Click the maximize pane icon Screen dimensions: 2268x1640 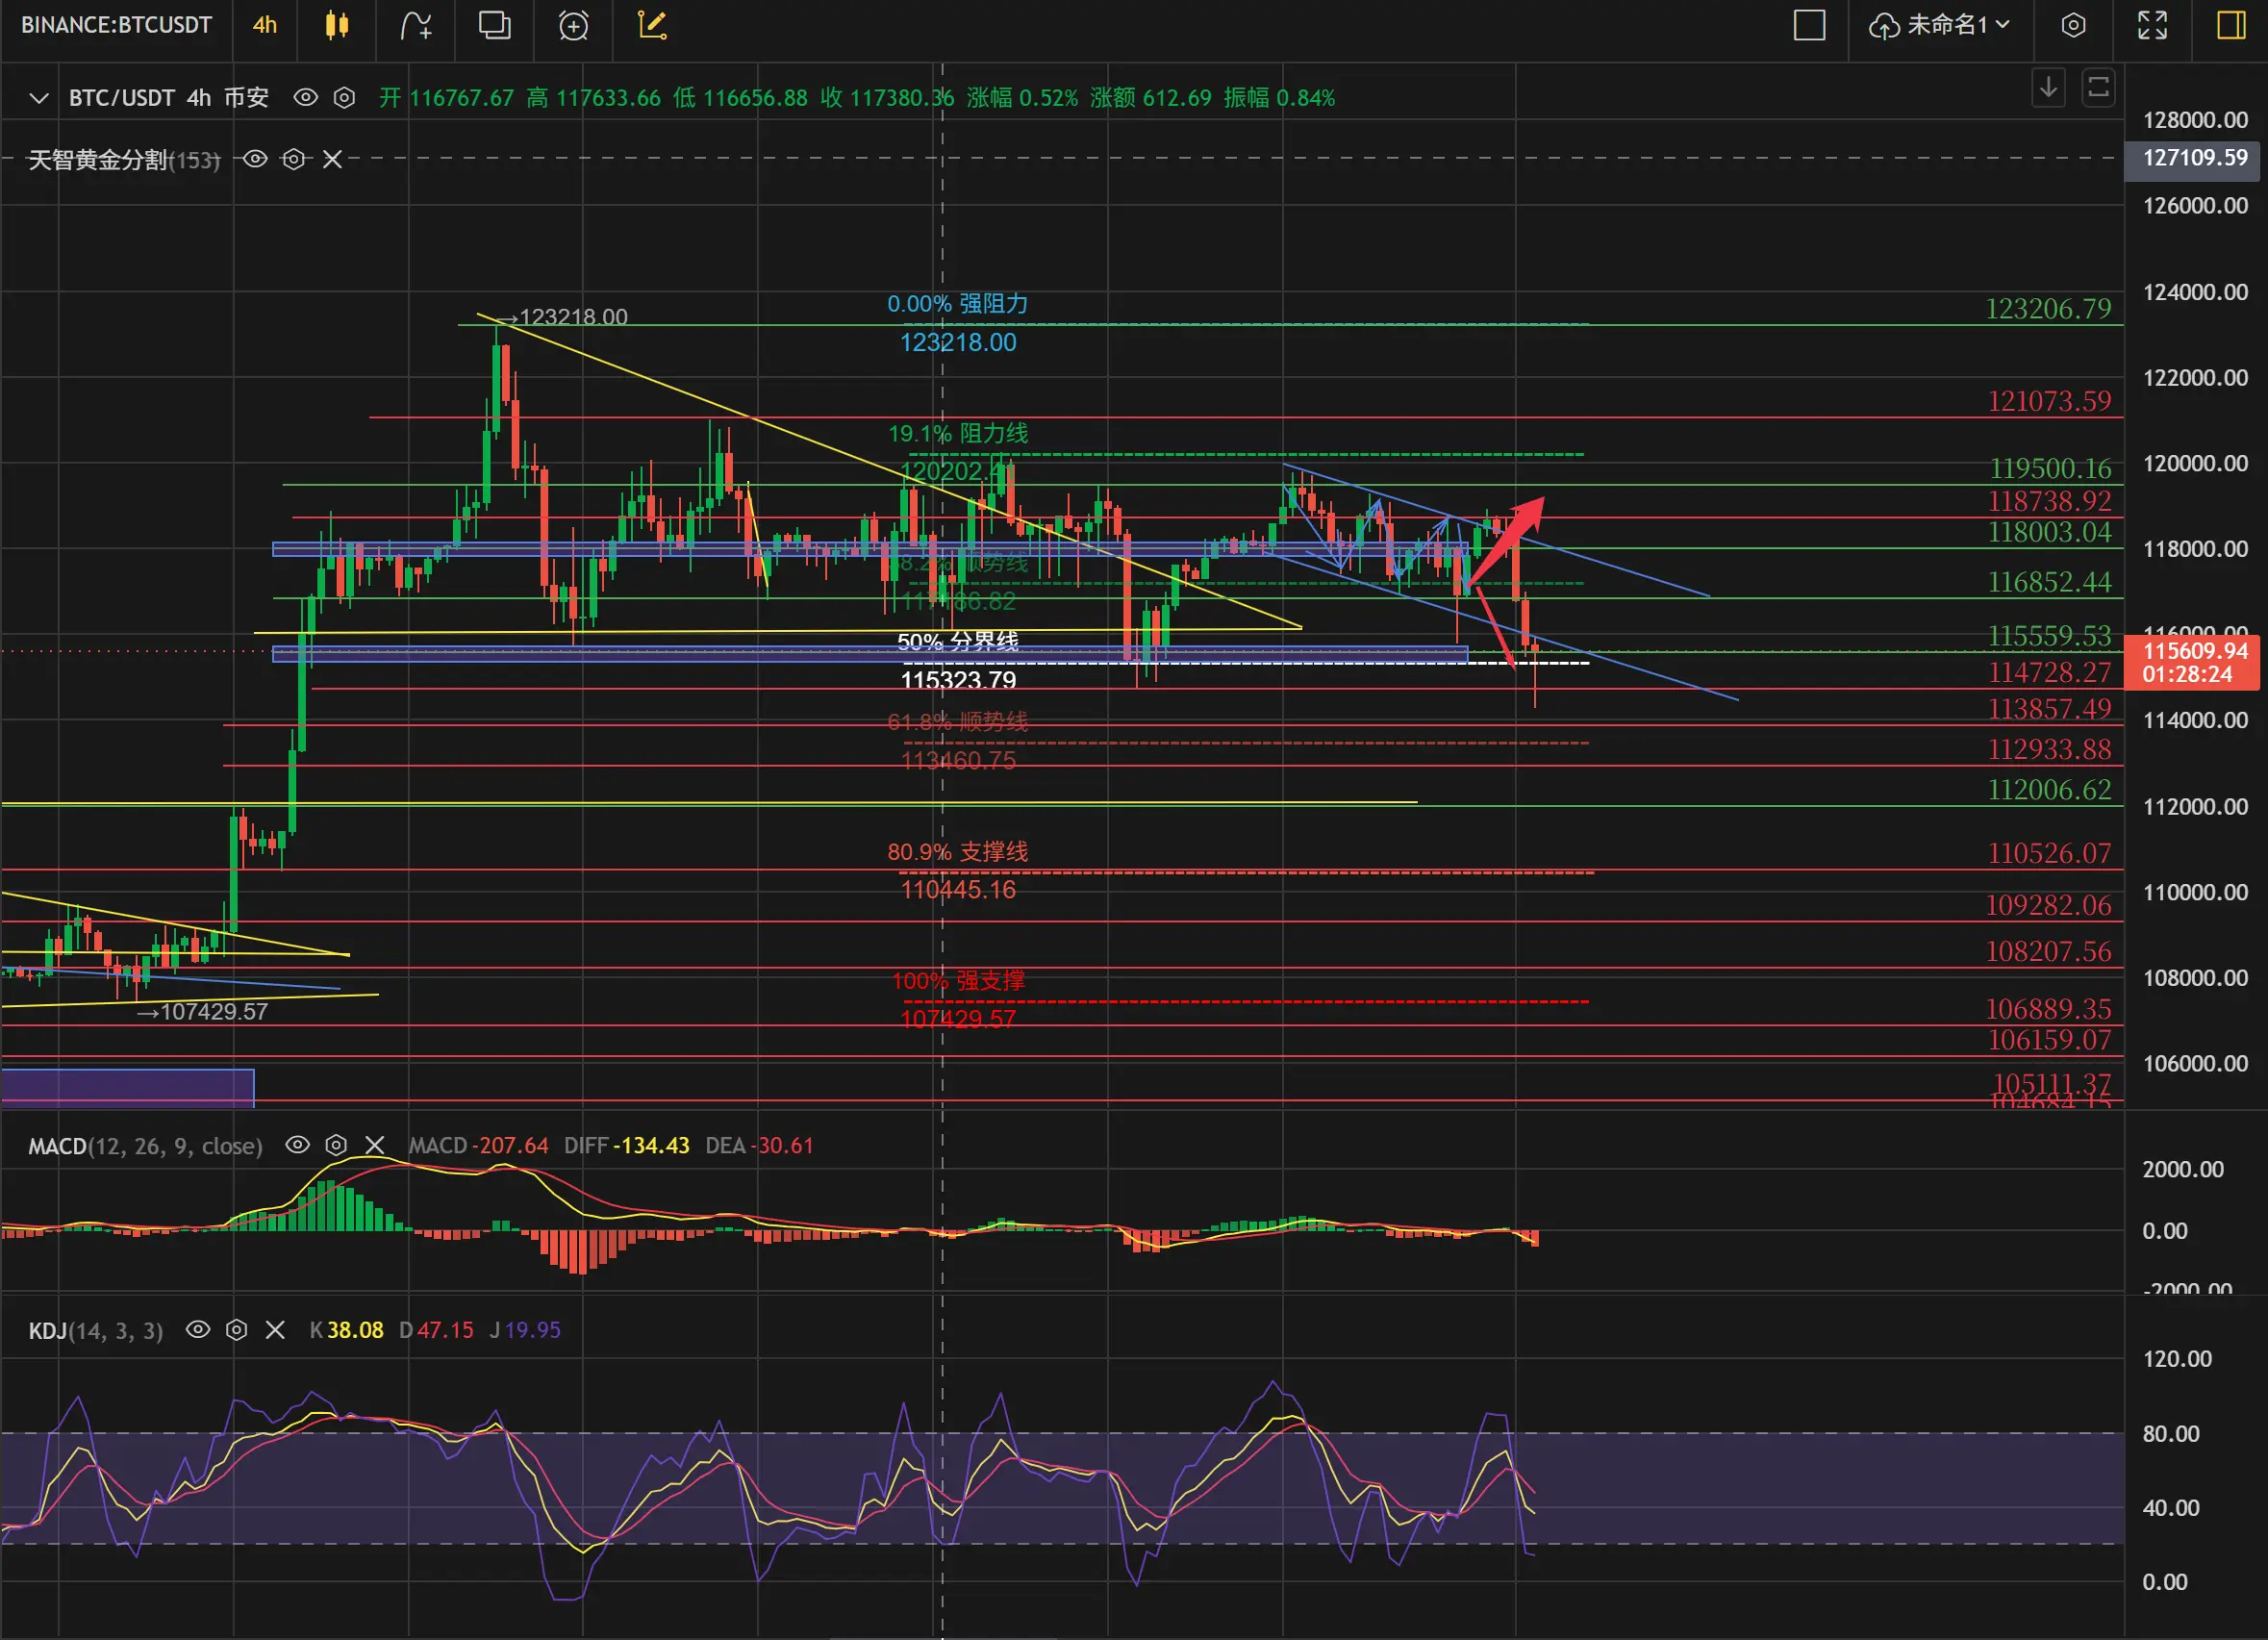[2098, 88]
